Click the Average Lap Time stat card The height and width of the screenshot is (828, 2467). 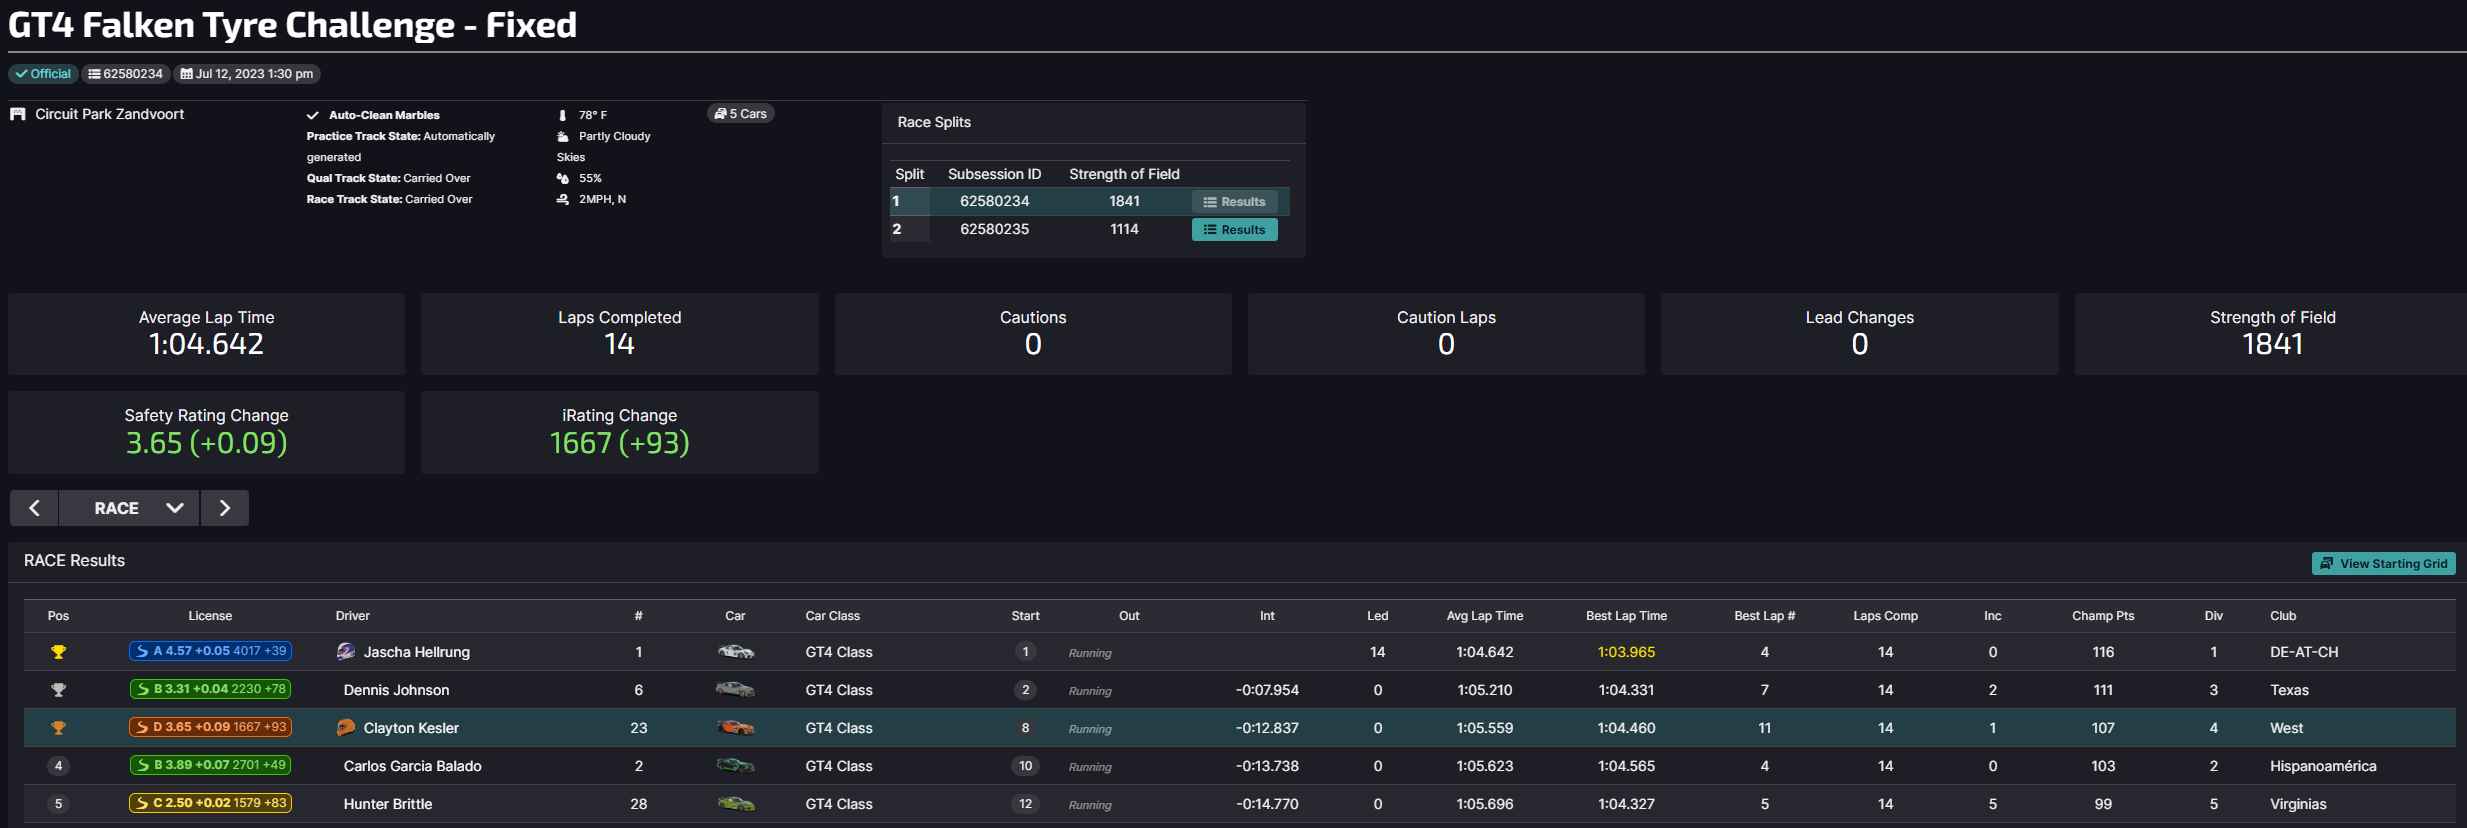pyautogui.click(x=206, y=334)
